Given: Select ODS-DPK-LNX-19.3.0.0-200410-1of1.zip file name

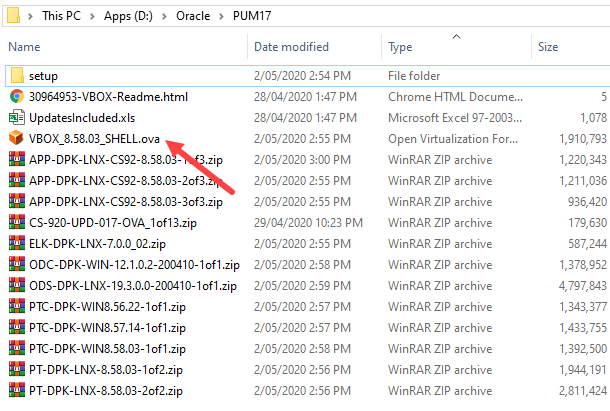Looking at the screenshot, I should (133, 286).
